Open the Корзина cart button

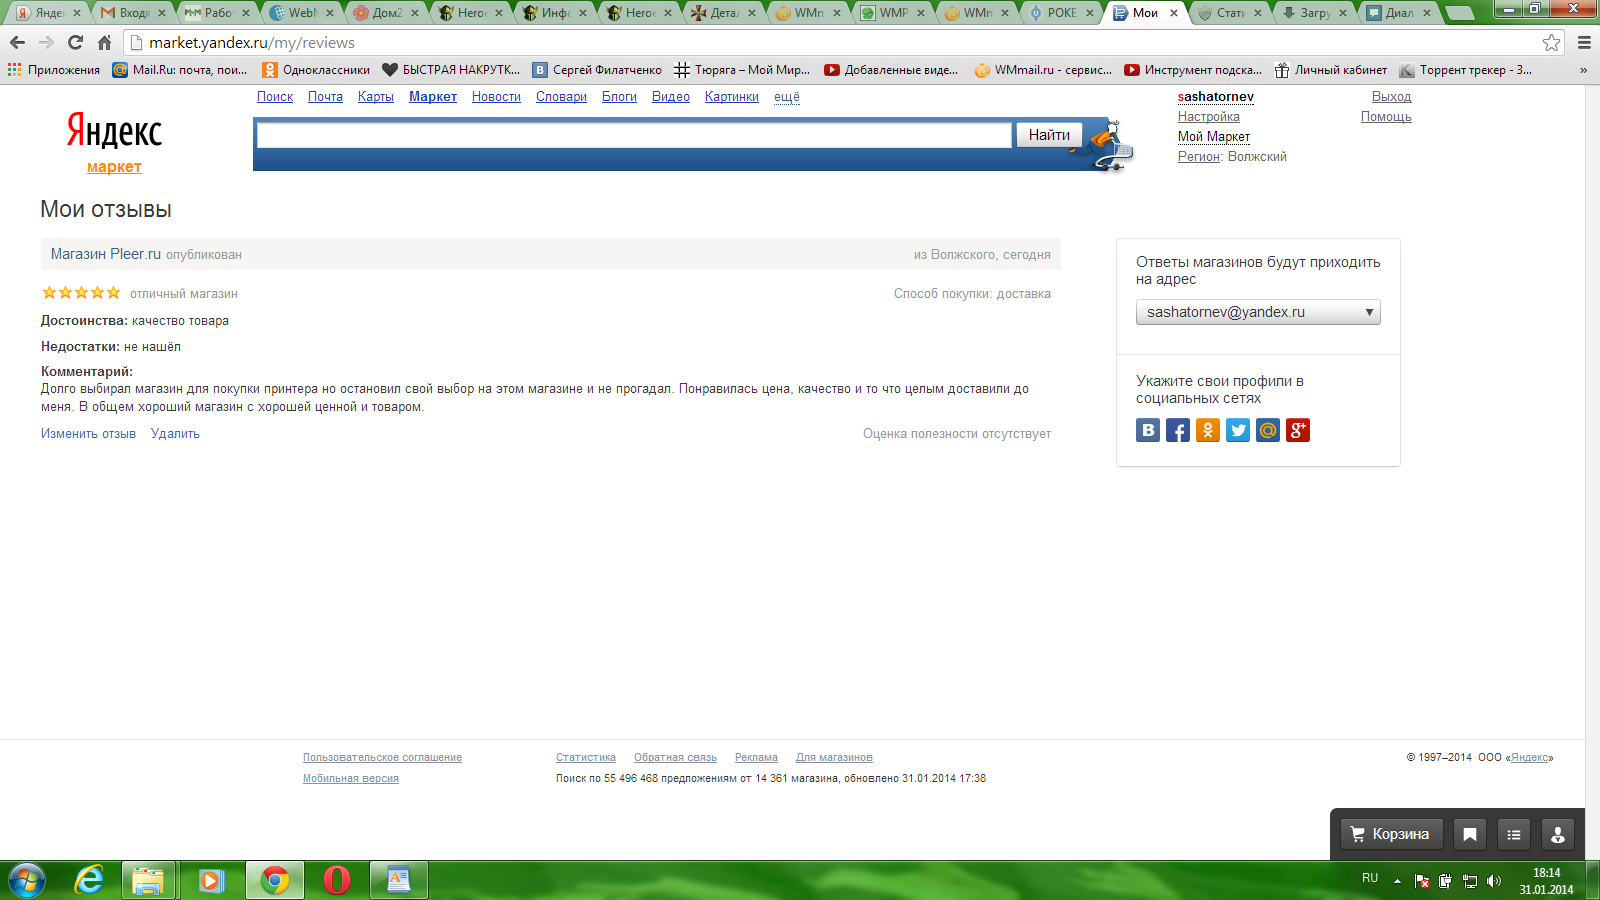(1390, 834)
